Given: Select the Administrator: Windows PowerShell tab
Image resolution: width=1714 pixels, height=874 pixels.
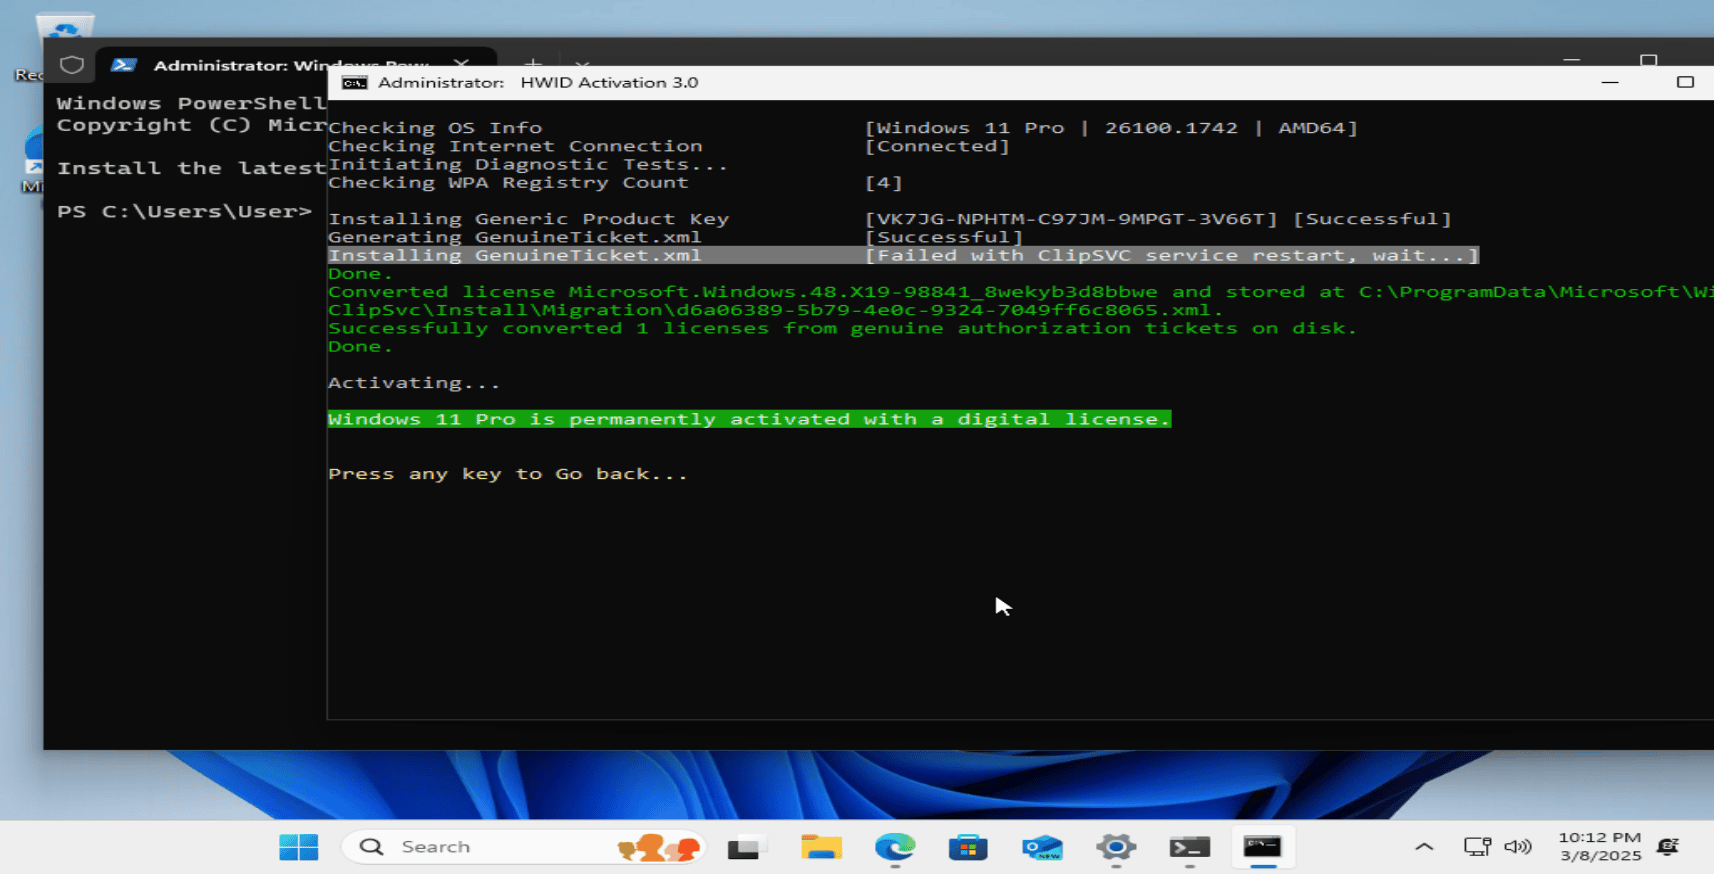Looking at the screenshot, I should [x=290, y=65].
